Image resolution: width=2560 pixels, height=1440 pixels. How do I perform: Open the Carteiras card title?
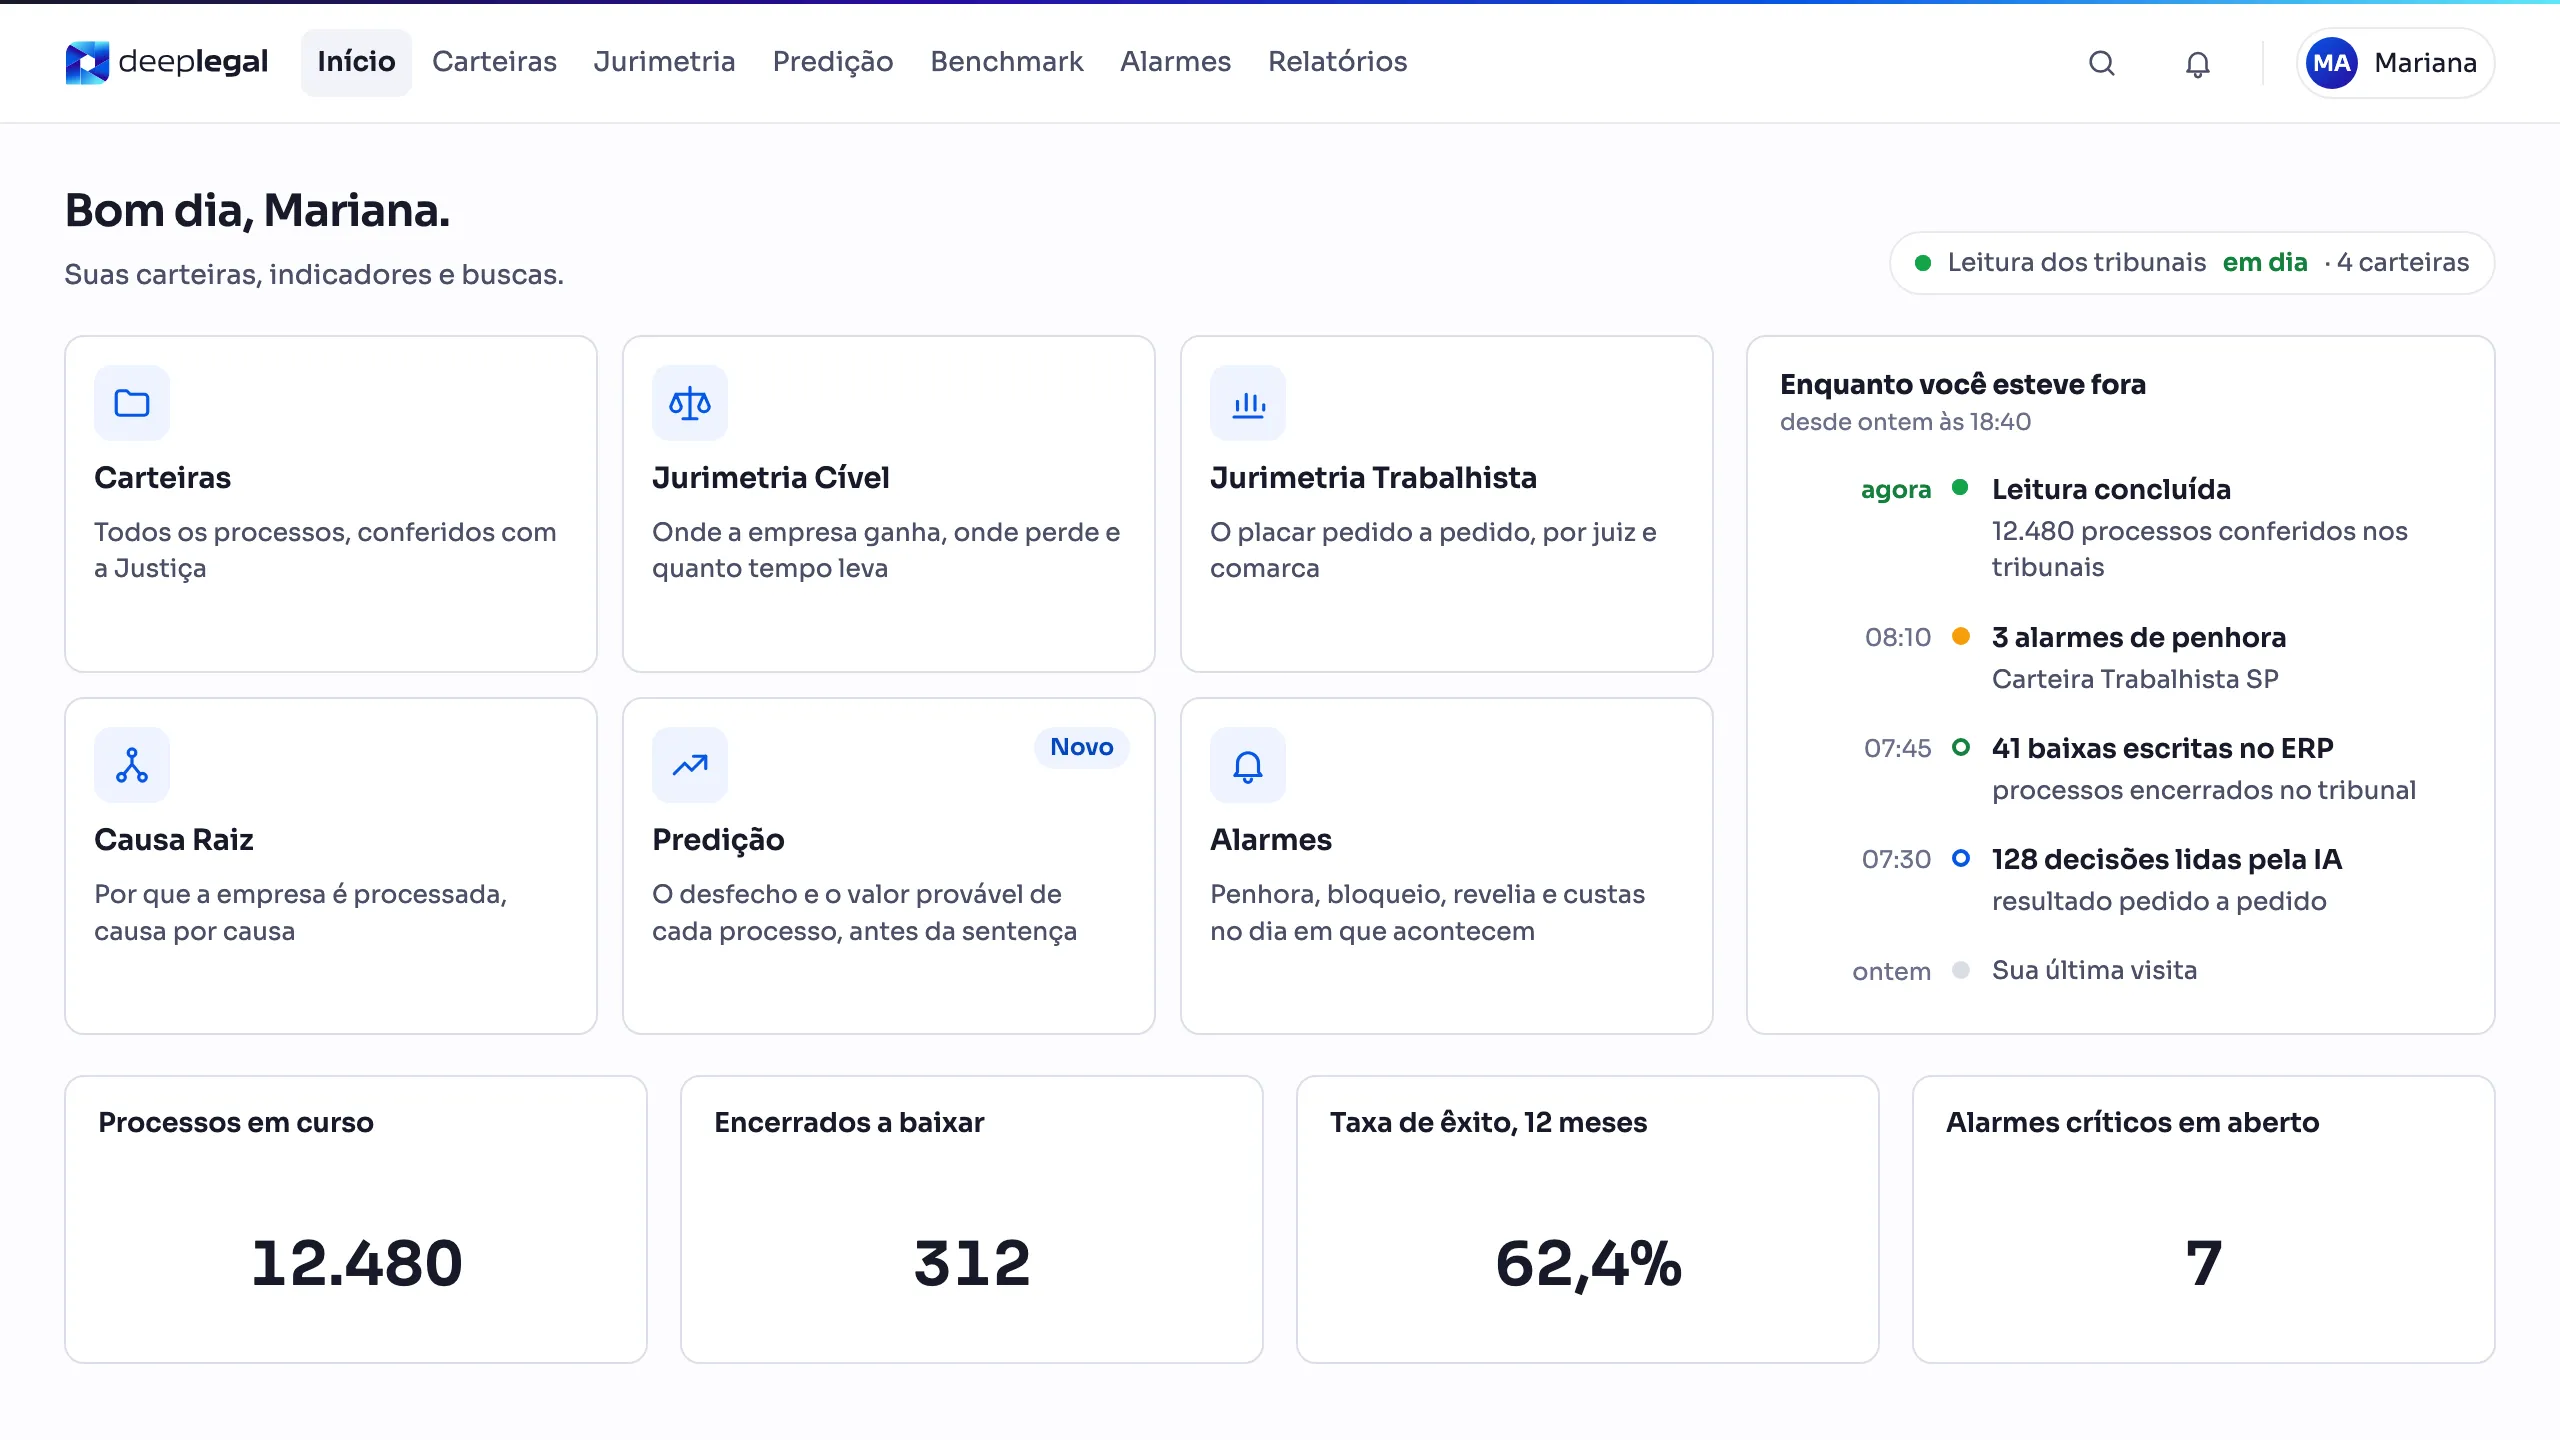point(162,477)
